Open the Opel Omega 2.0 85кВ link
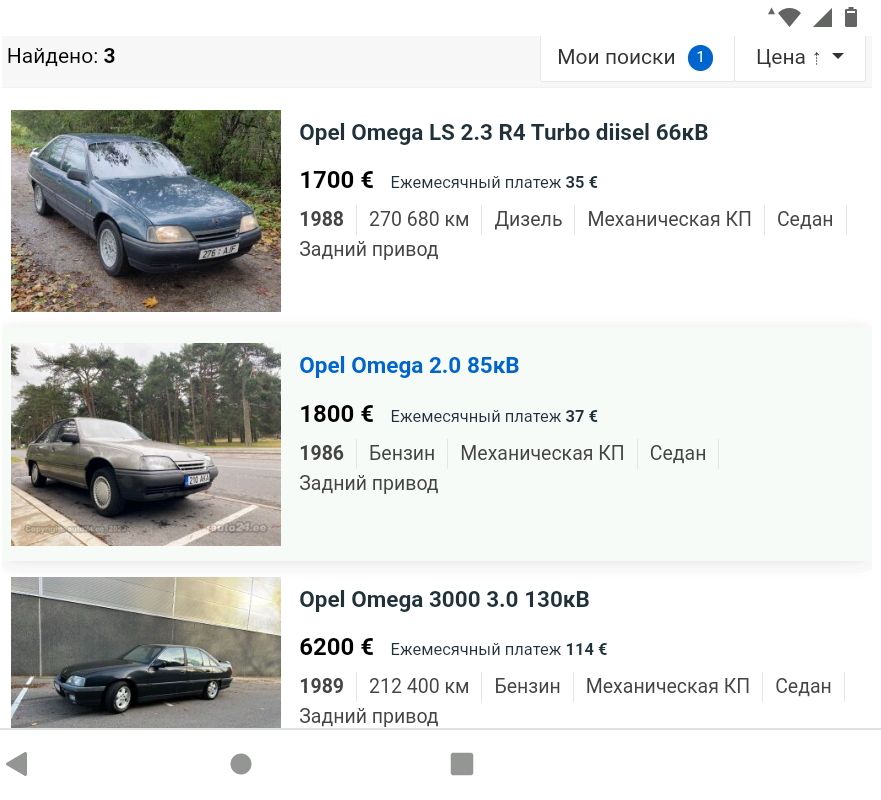881x800 pixels. click(x=409, y=365)
